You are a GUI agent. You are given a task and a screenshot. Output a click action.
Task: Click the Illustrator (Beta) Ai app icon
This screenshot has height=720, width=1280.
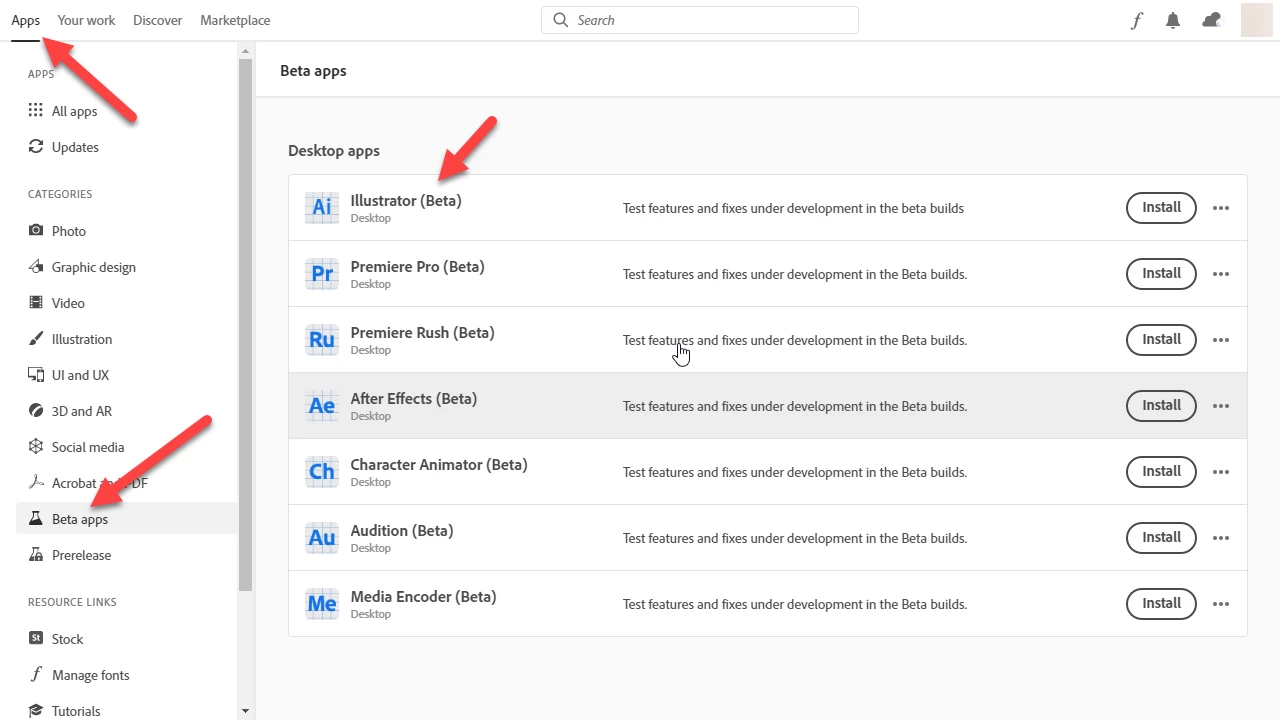pos(322,207)
